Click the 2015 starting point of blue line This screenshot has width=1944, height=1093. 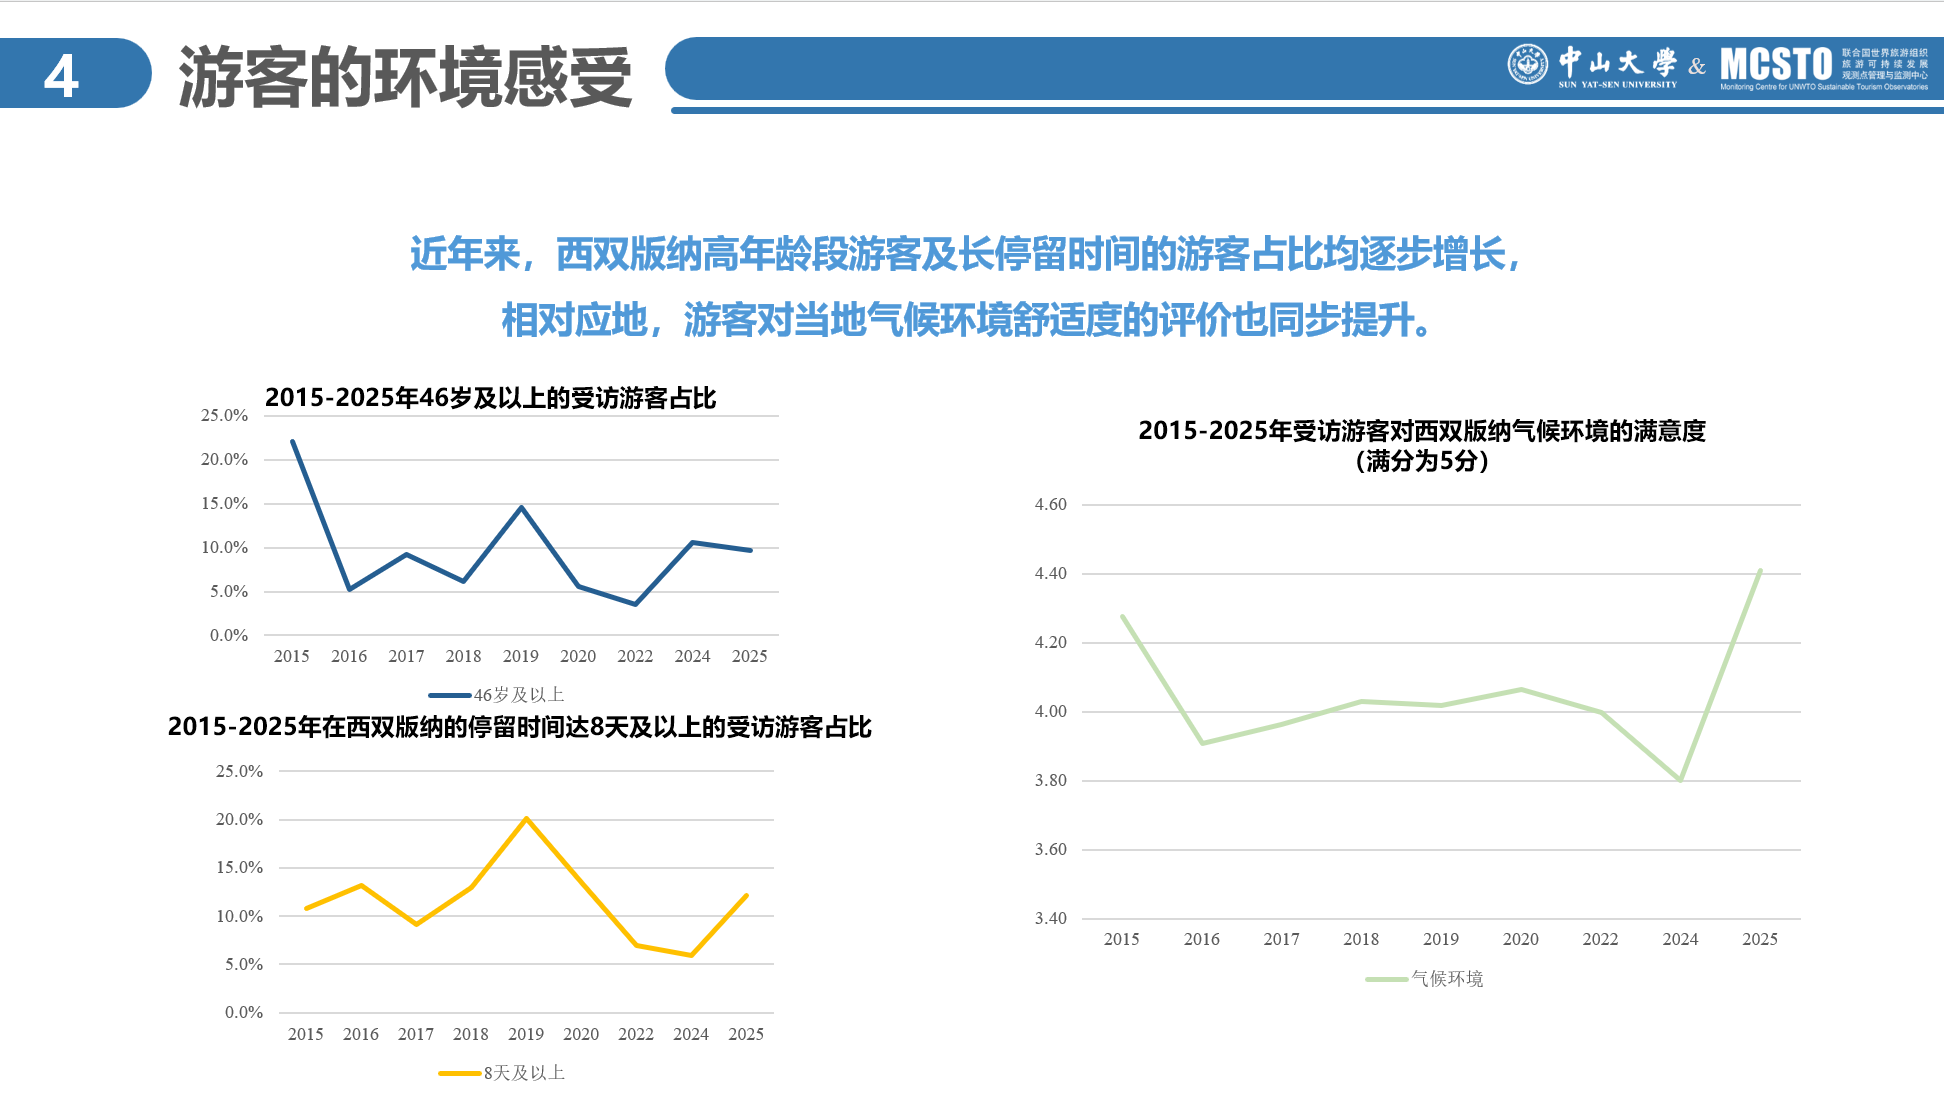coord(293,441)
